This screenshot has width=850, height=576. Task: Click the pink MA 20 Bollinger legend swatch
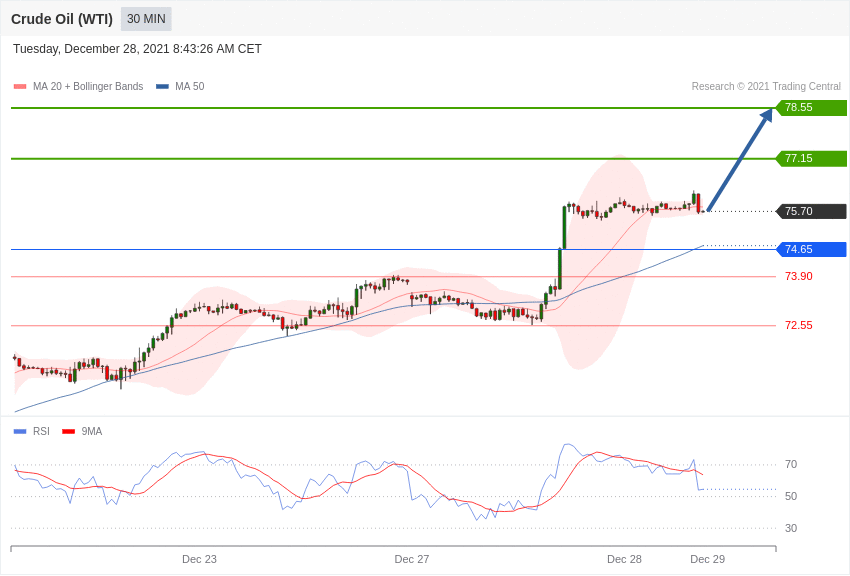pyautogui.click(x=20, y=87)
